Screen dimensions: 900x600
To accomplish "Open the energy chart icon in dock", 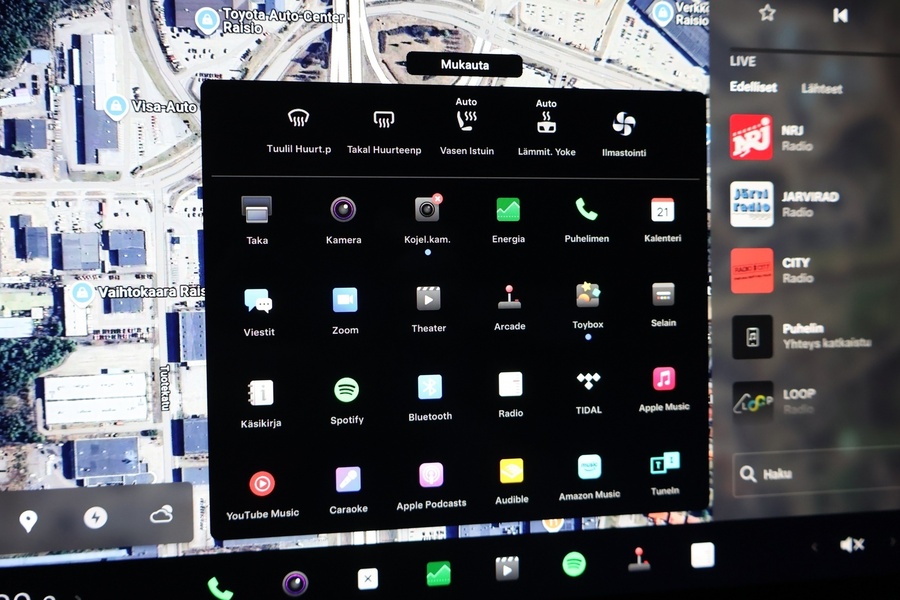I will coord(439,574).
